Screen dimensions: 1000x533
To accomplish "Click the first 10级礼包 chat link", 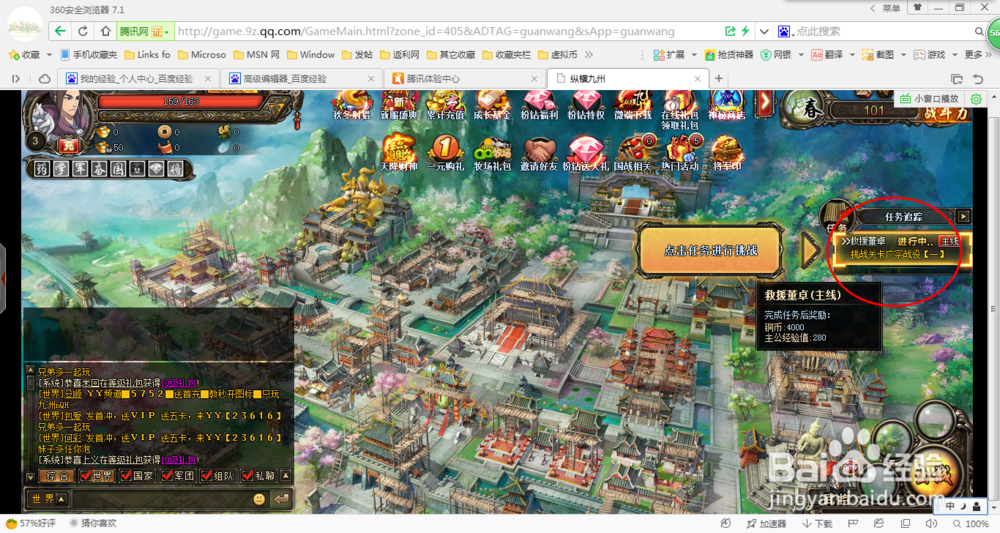I will (x=178, y=383).
